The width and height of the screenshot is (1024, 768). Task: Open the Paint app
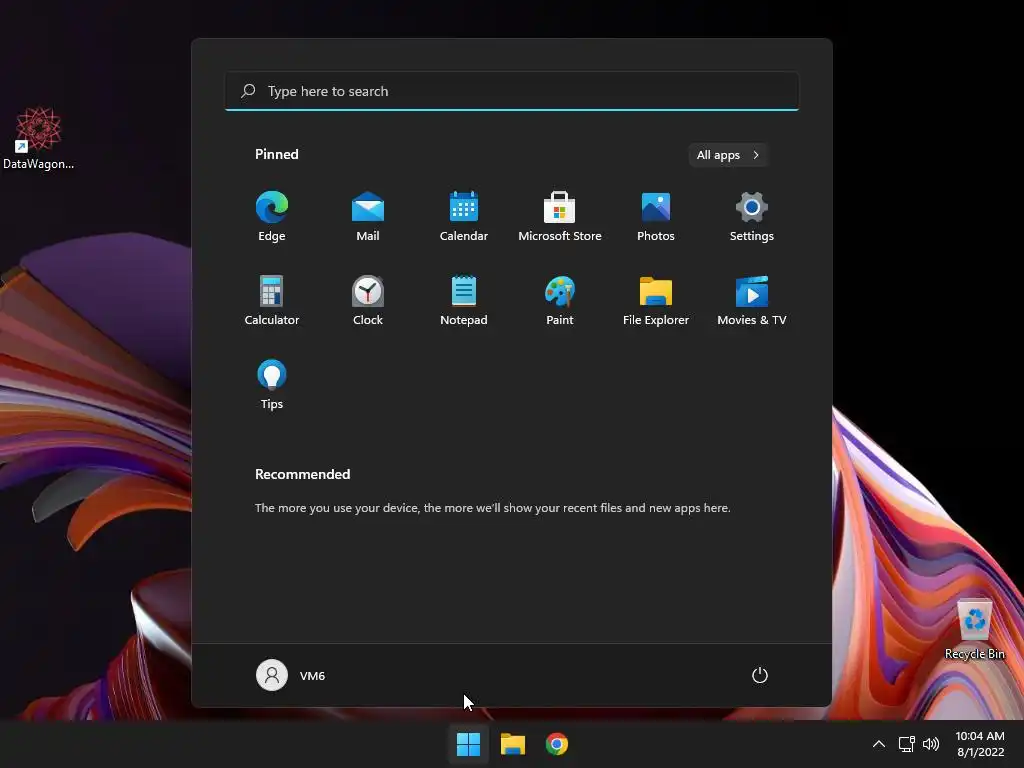coord(560,300)
